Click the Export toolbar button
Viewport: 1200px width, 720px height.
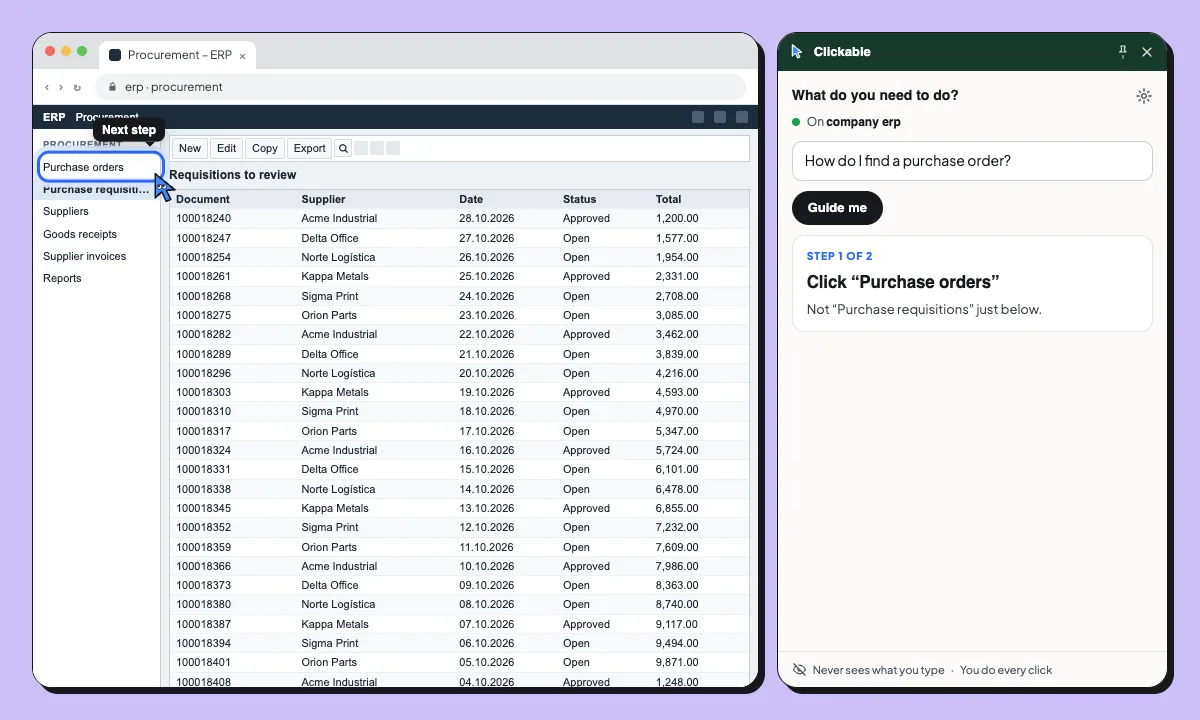click(309, 148)
